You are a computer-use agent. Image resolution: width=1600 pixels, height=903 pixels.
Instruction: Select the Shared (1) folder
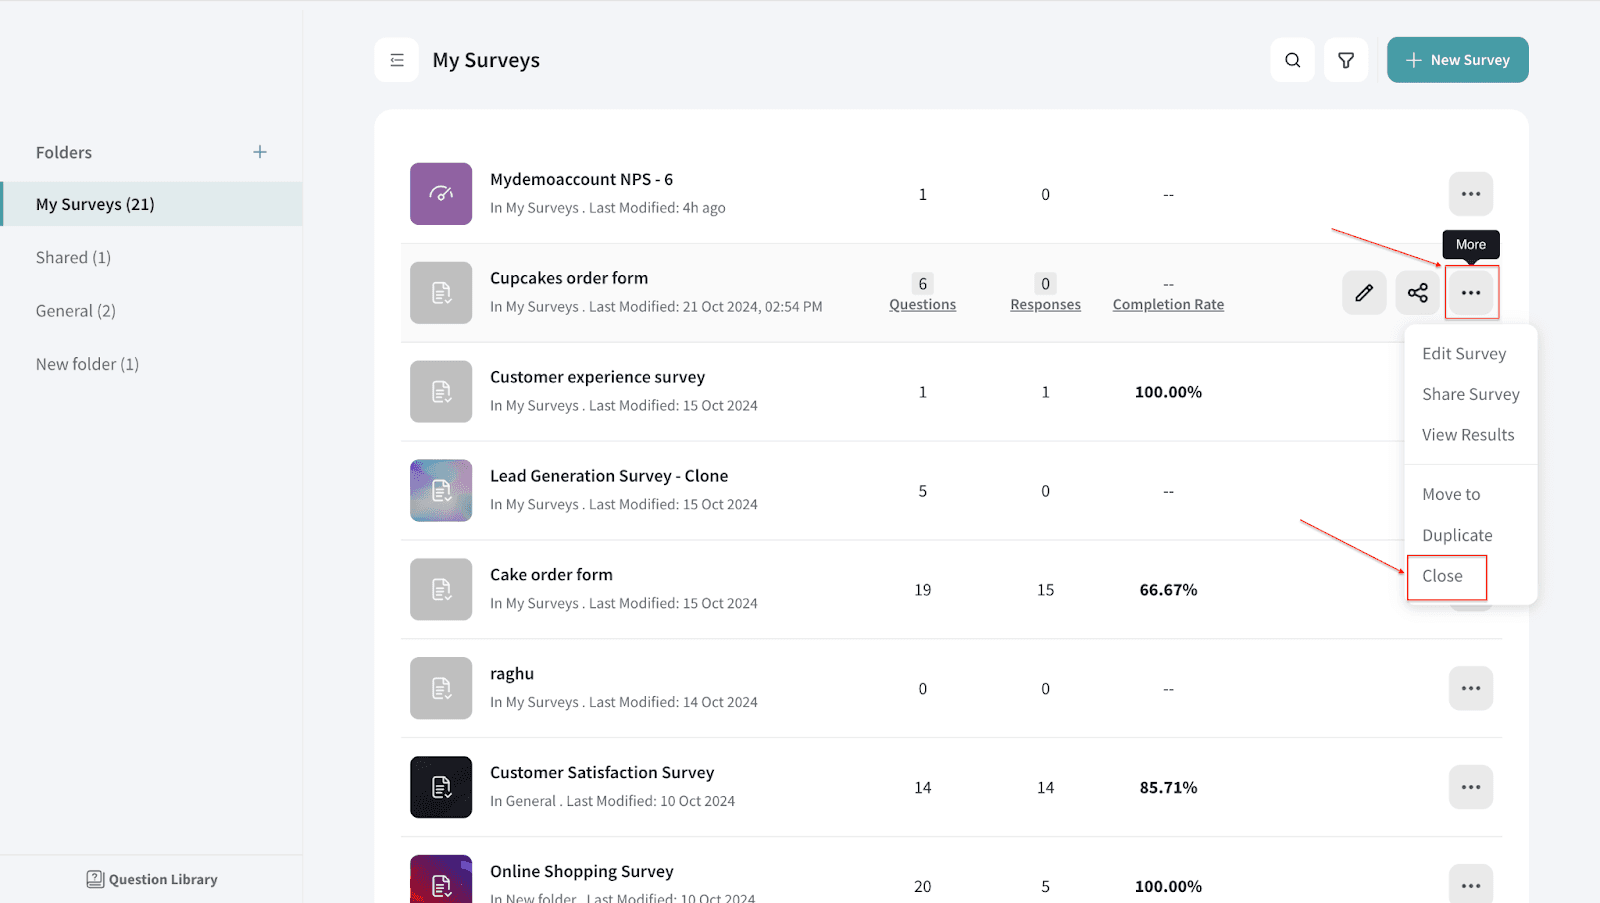tap(73, 257)
